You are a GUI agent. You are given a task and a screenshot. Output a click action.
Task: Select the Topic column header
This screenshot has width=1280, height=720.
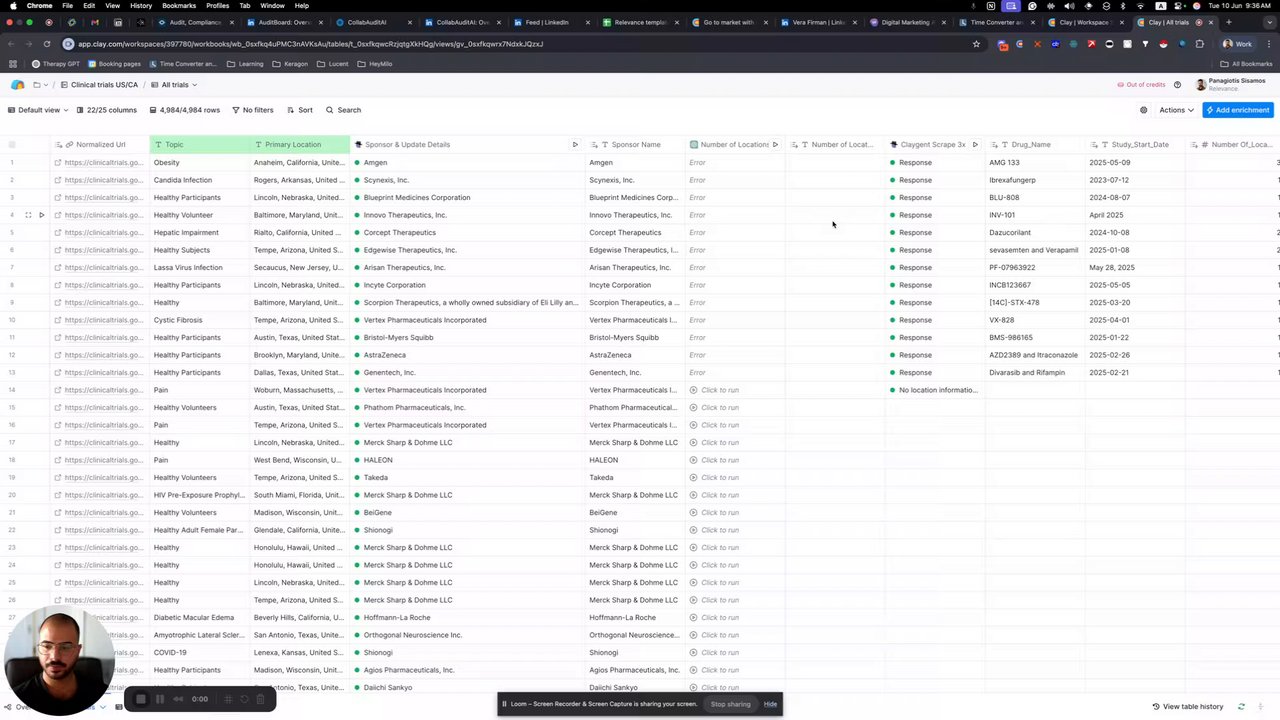pos(199,145)
